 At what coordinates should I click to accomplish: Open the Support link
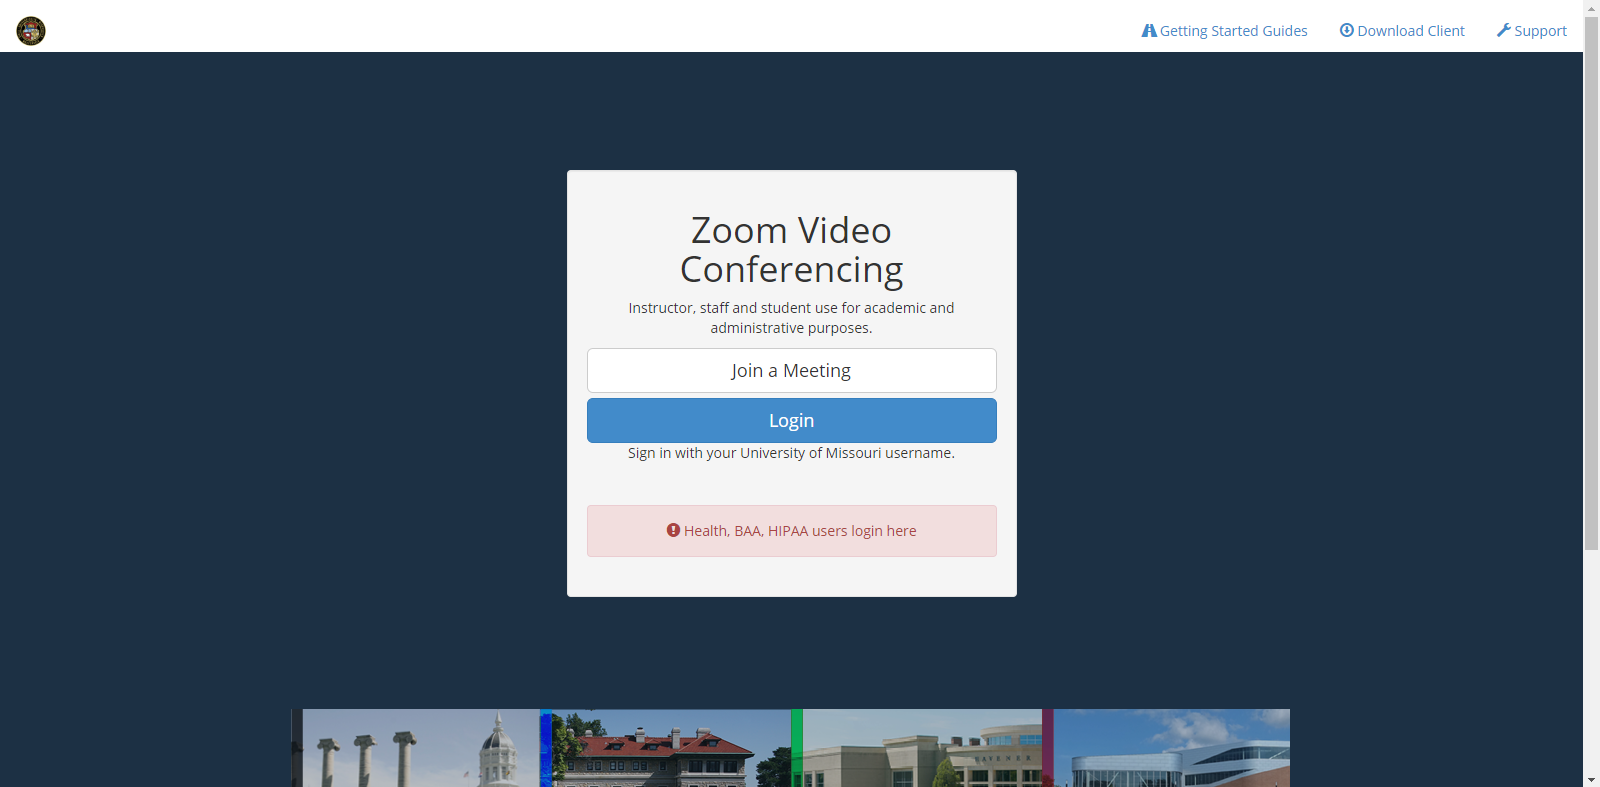click(1532, 31)
